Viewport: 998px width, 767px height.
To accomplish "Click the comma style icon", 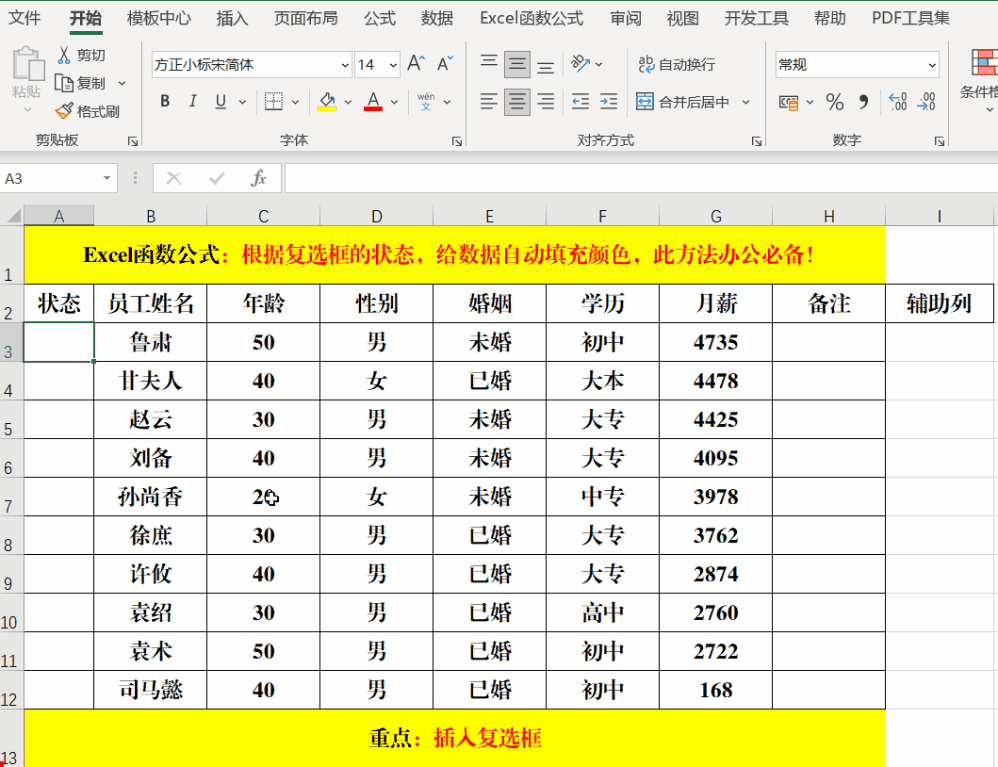I will (863, 101).
